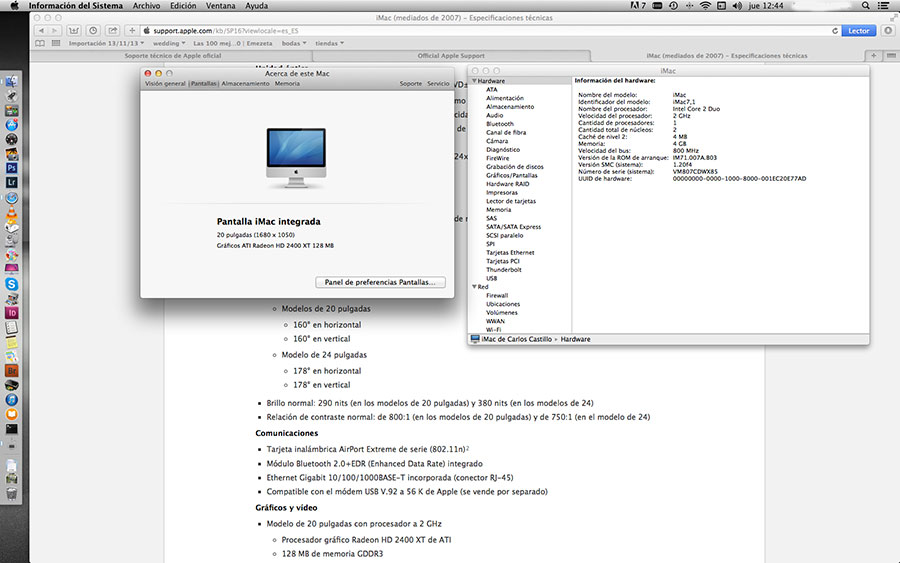Open Skype from the Dock
Viewport: 900px width, 563px height.
tap(11, 284)
